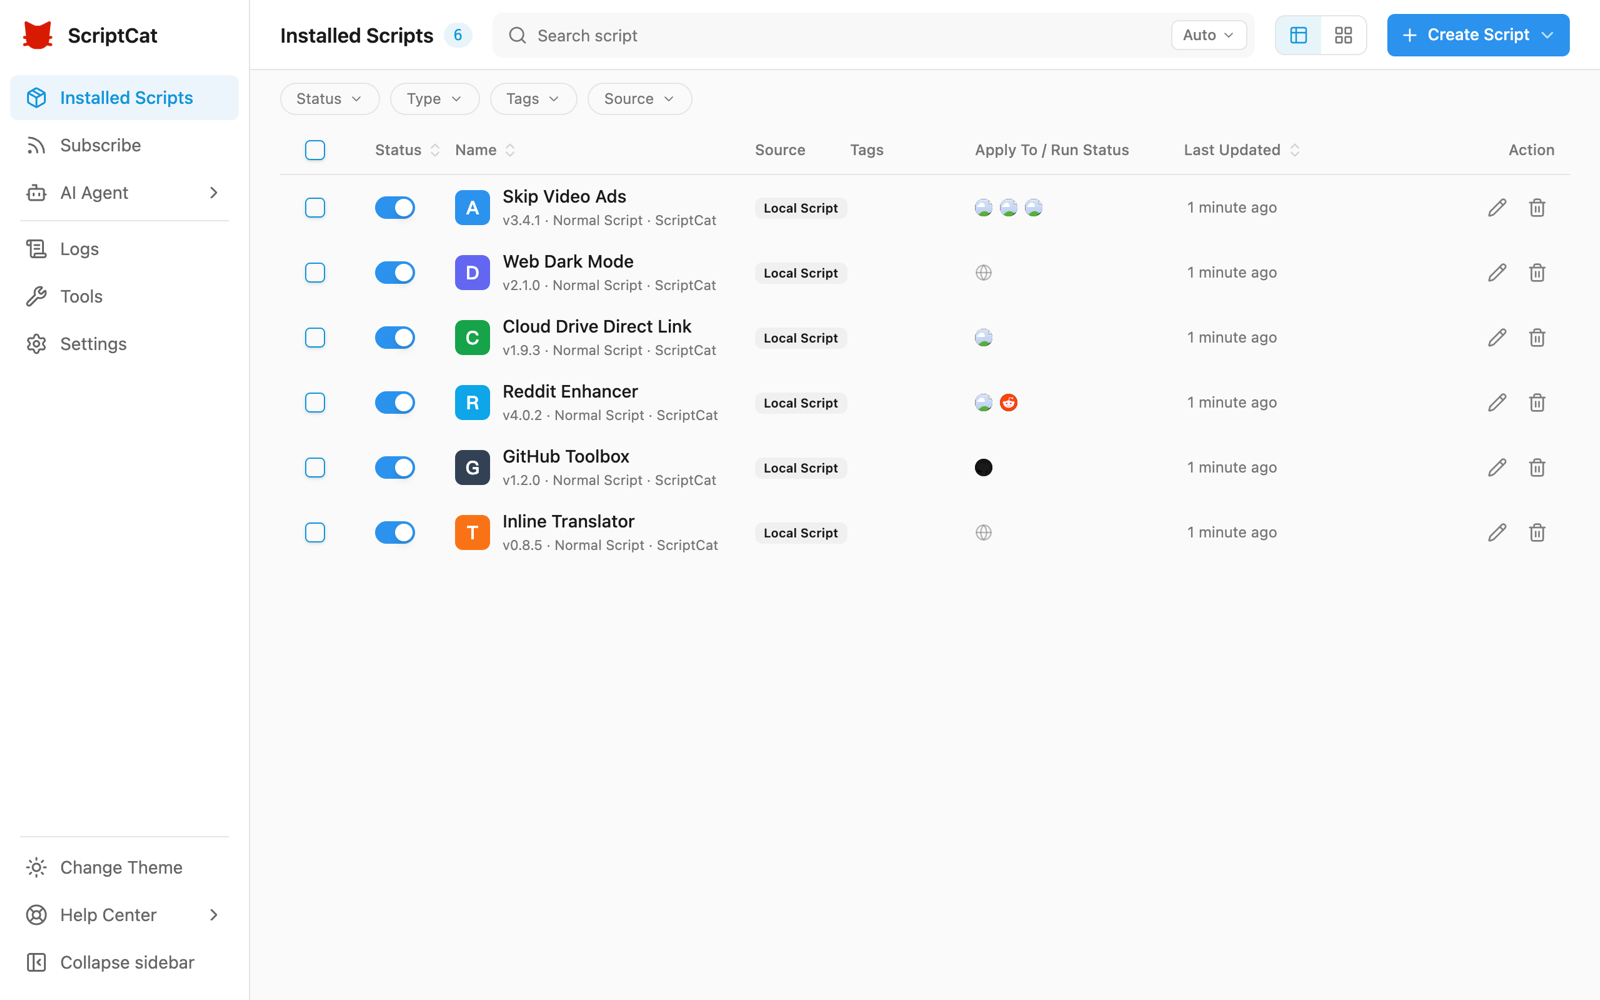Open the Logs page
The width and height of the screenshot is (1600, 1000).
pyautogui.click(x=124, y=249)
